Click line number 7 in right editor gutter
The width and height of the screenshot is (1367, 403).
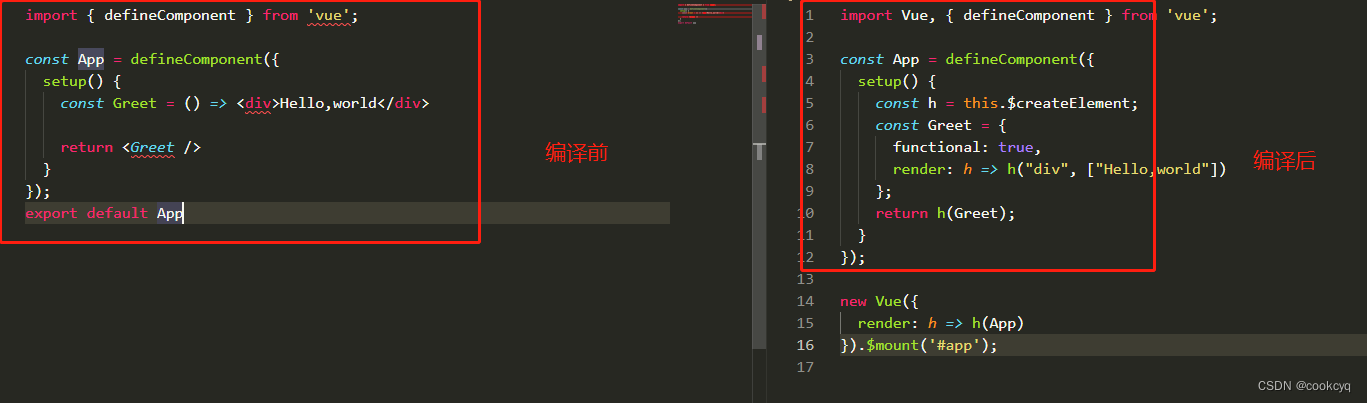[x=810, y=148]
